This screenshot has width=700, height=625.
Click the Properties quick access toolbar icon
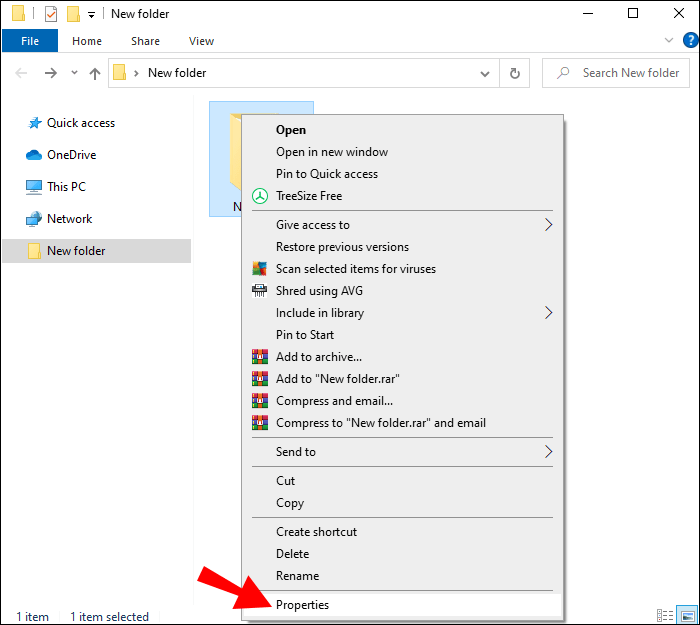[x=51, y=14]
